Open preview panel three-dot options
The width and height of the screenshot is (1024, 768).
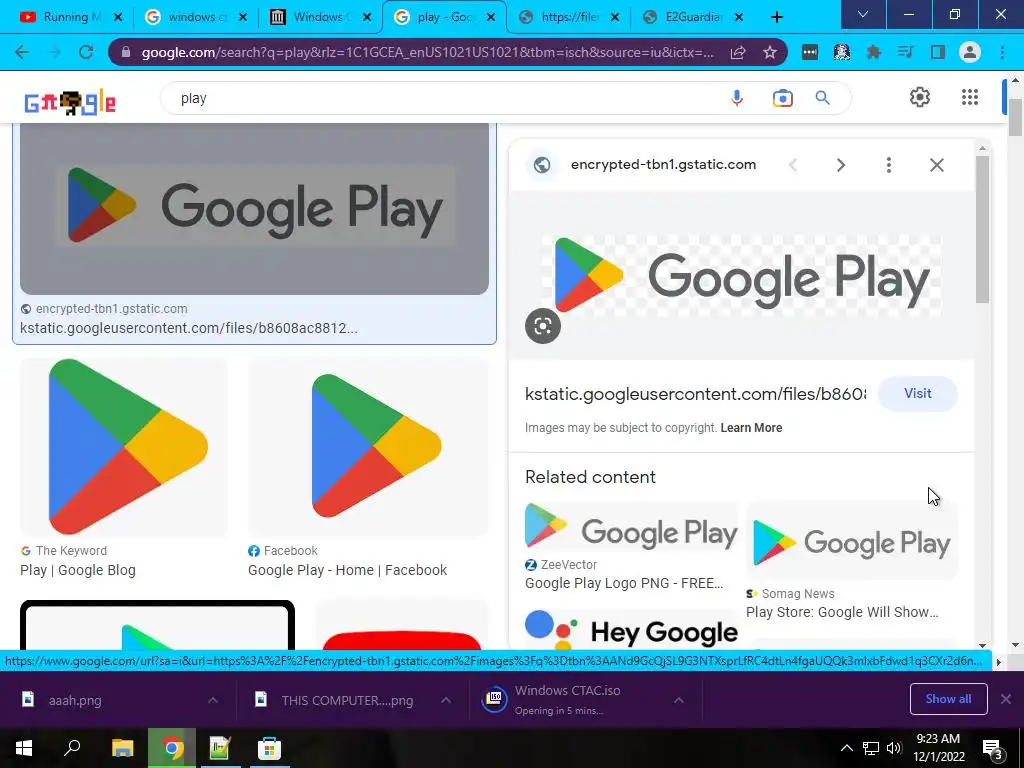pos(888,165)
